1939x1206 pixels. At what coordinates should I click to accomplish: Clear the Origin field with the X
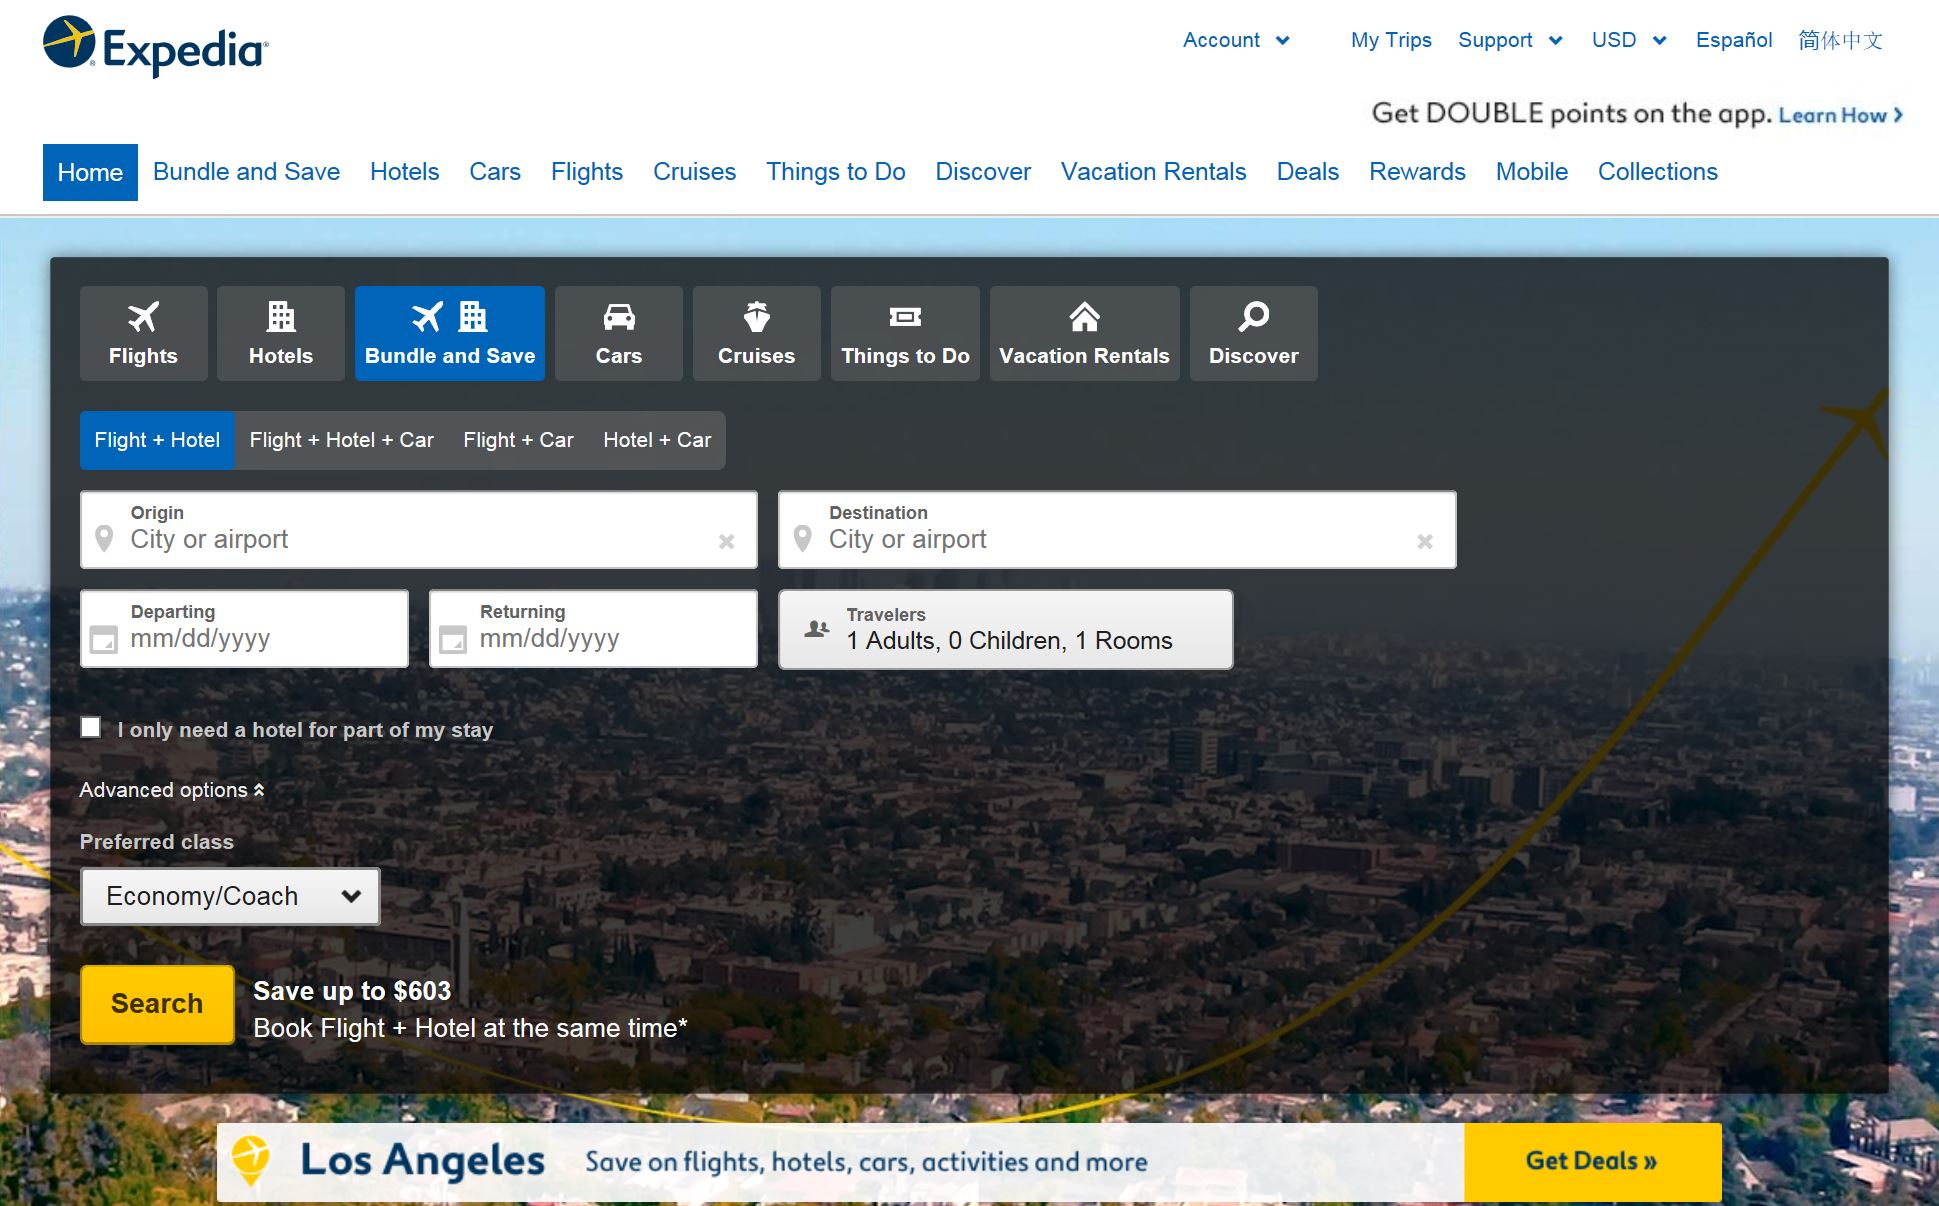(727, 541)
